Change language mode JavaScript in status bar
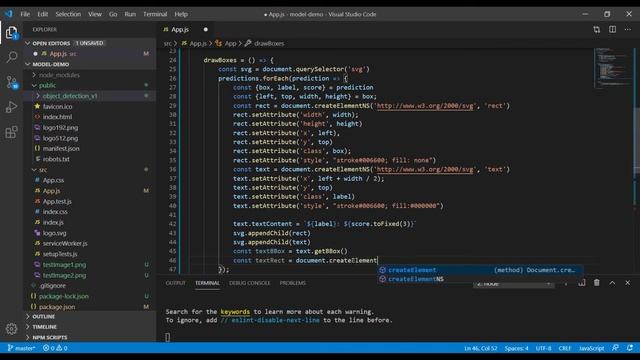The width and height of the screenshot is (640, 360). click(x=591, y=348)
